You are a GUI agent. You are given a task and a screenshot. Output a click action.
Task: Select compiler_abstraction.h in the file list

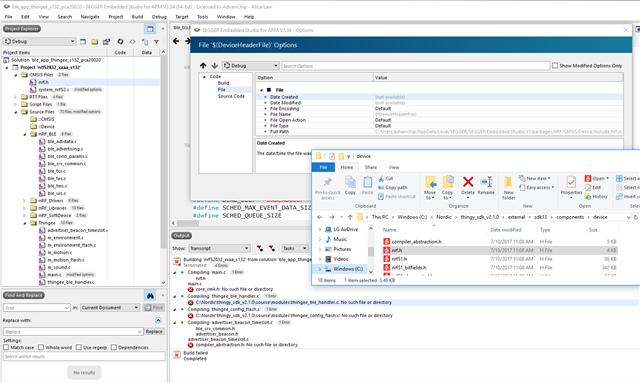[416, 242]
